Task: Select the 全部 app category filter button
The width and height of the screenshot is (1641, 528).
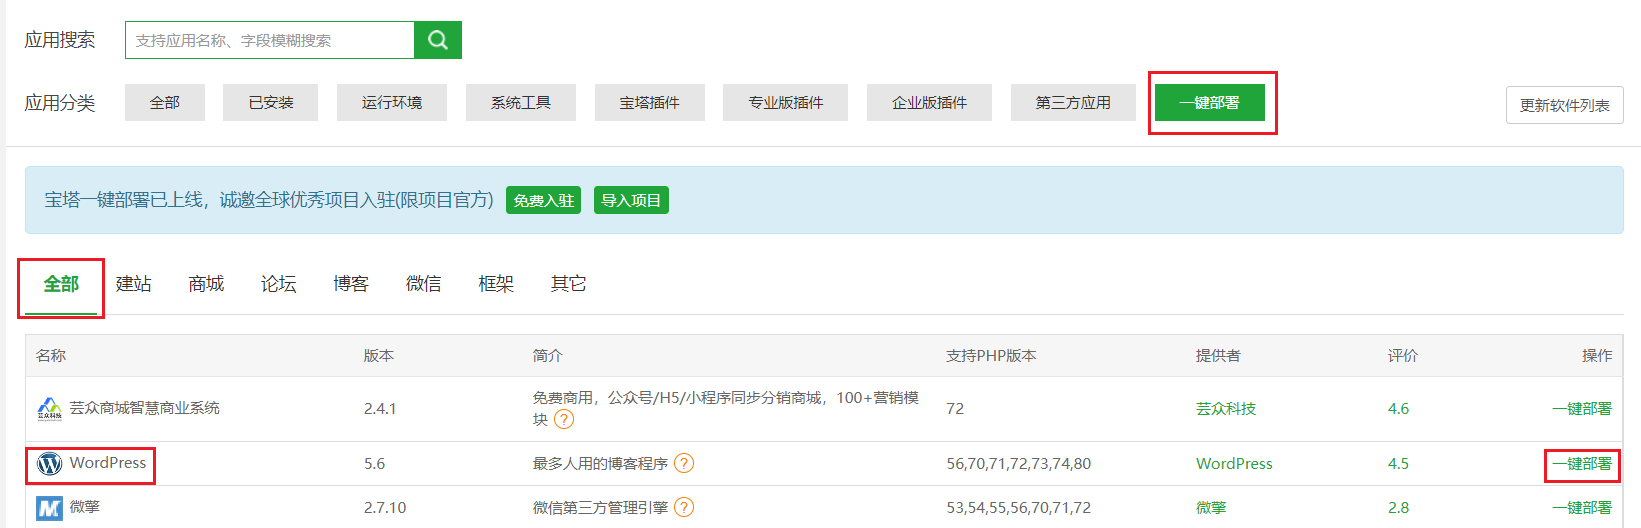Action: tap(165, 103)
